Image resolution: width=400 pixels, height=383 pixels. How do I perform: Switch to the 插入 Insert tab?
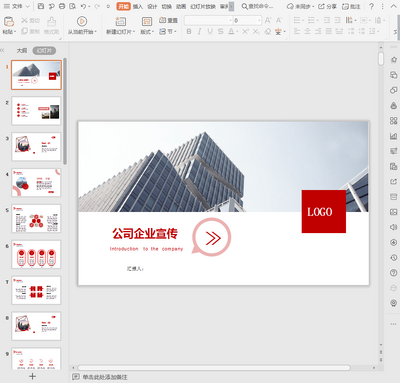[x=138, y=7]
